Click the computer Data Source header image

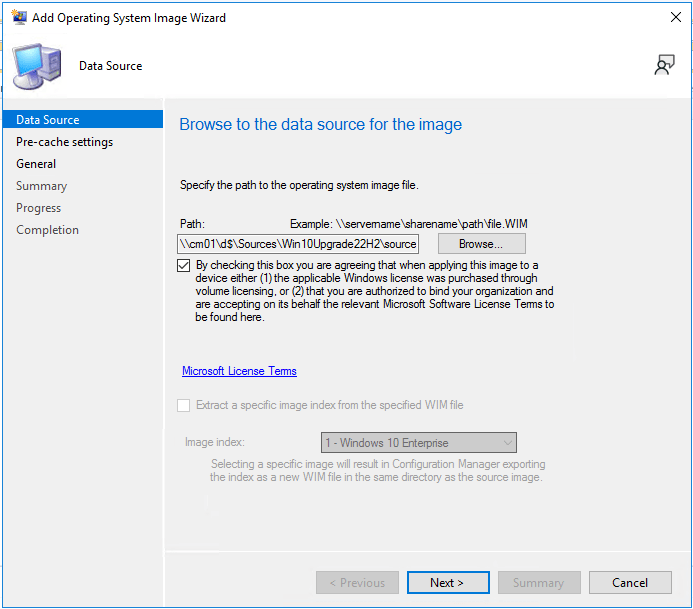point(36,66)
